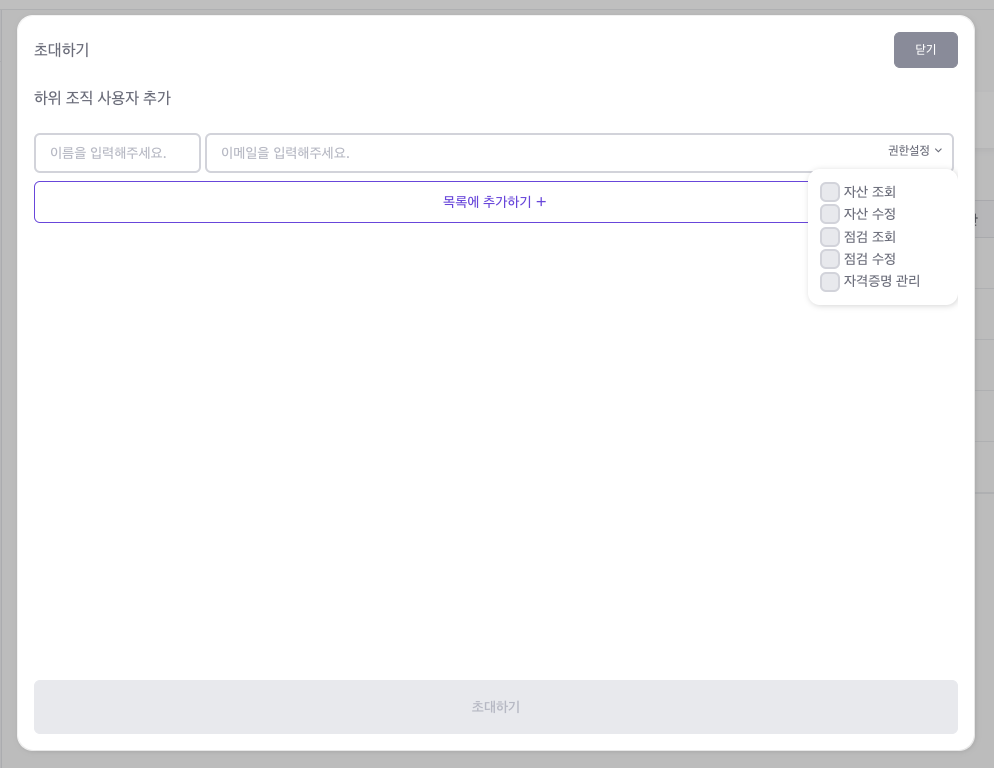The width and height of the screenshot is (994, 768).
Task: Toggle the 점검 조회 checkbox
Action: coord(830,237)
